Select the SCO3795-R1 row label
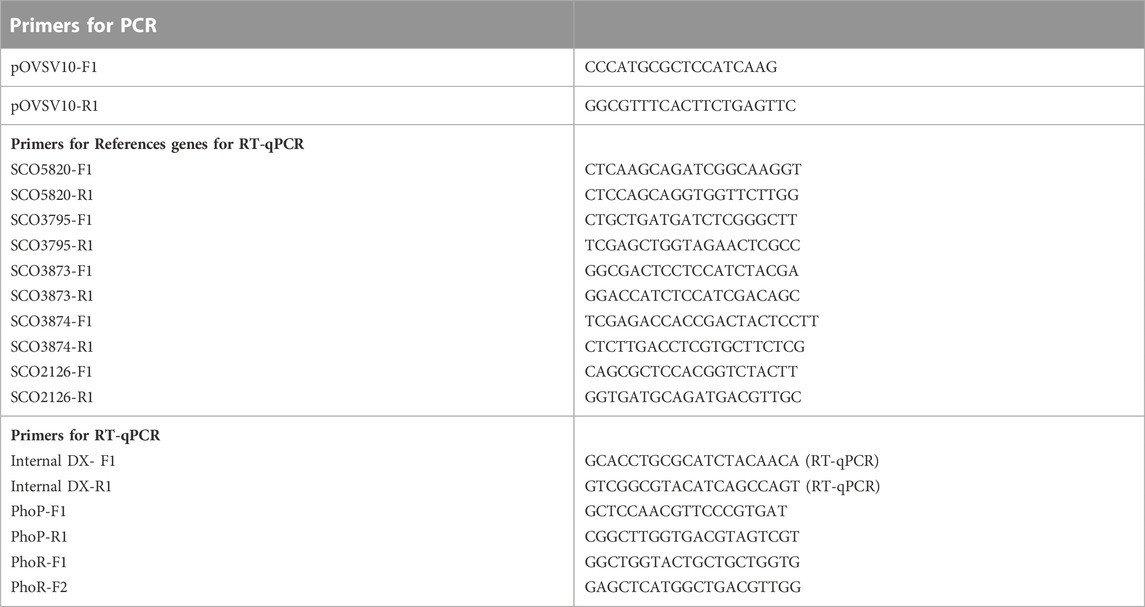1145x607 pixels. 52,245
